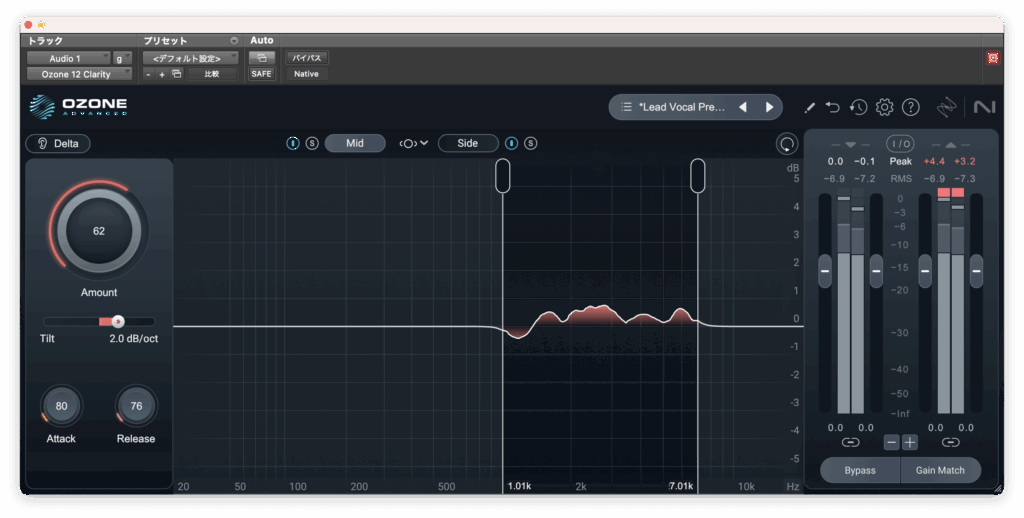Click the undo arrow icon
Viewport: 1024px width, 518px height.
[x=833, y=107]
